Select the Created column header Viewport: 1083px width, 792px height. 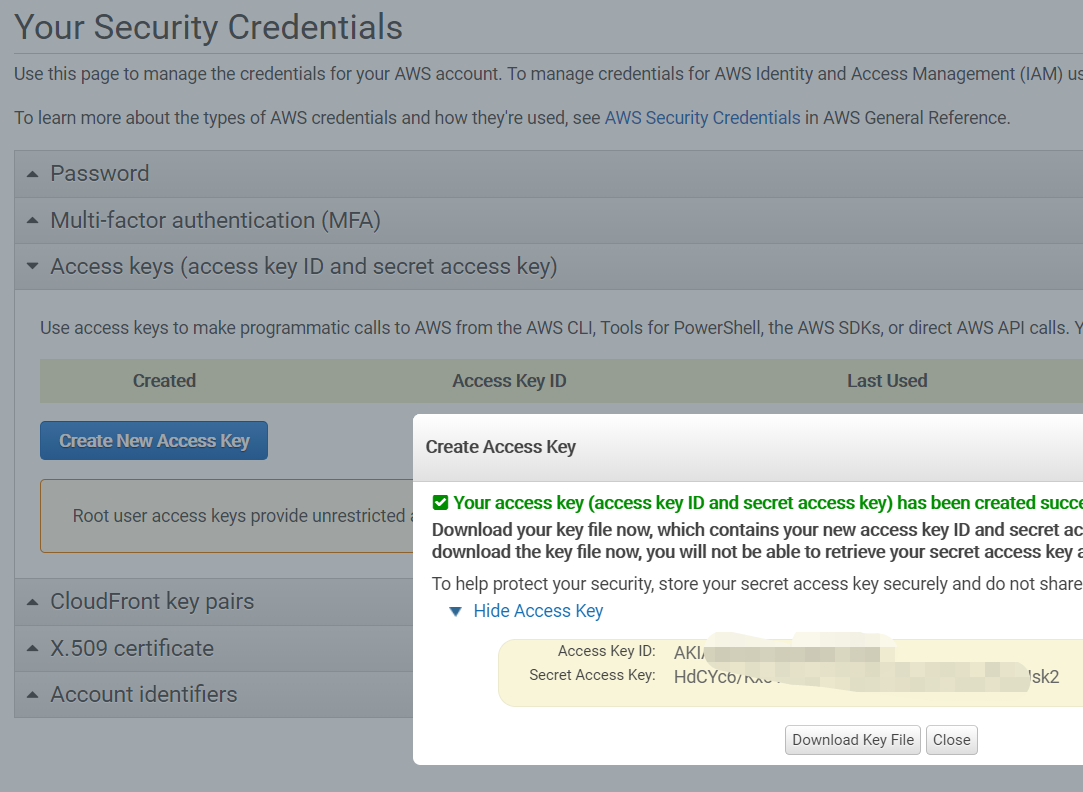(x=164, y=381)
